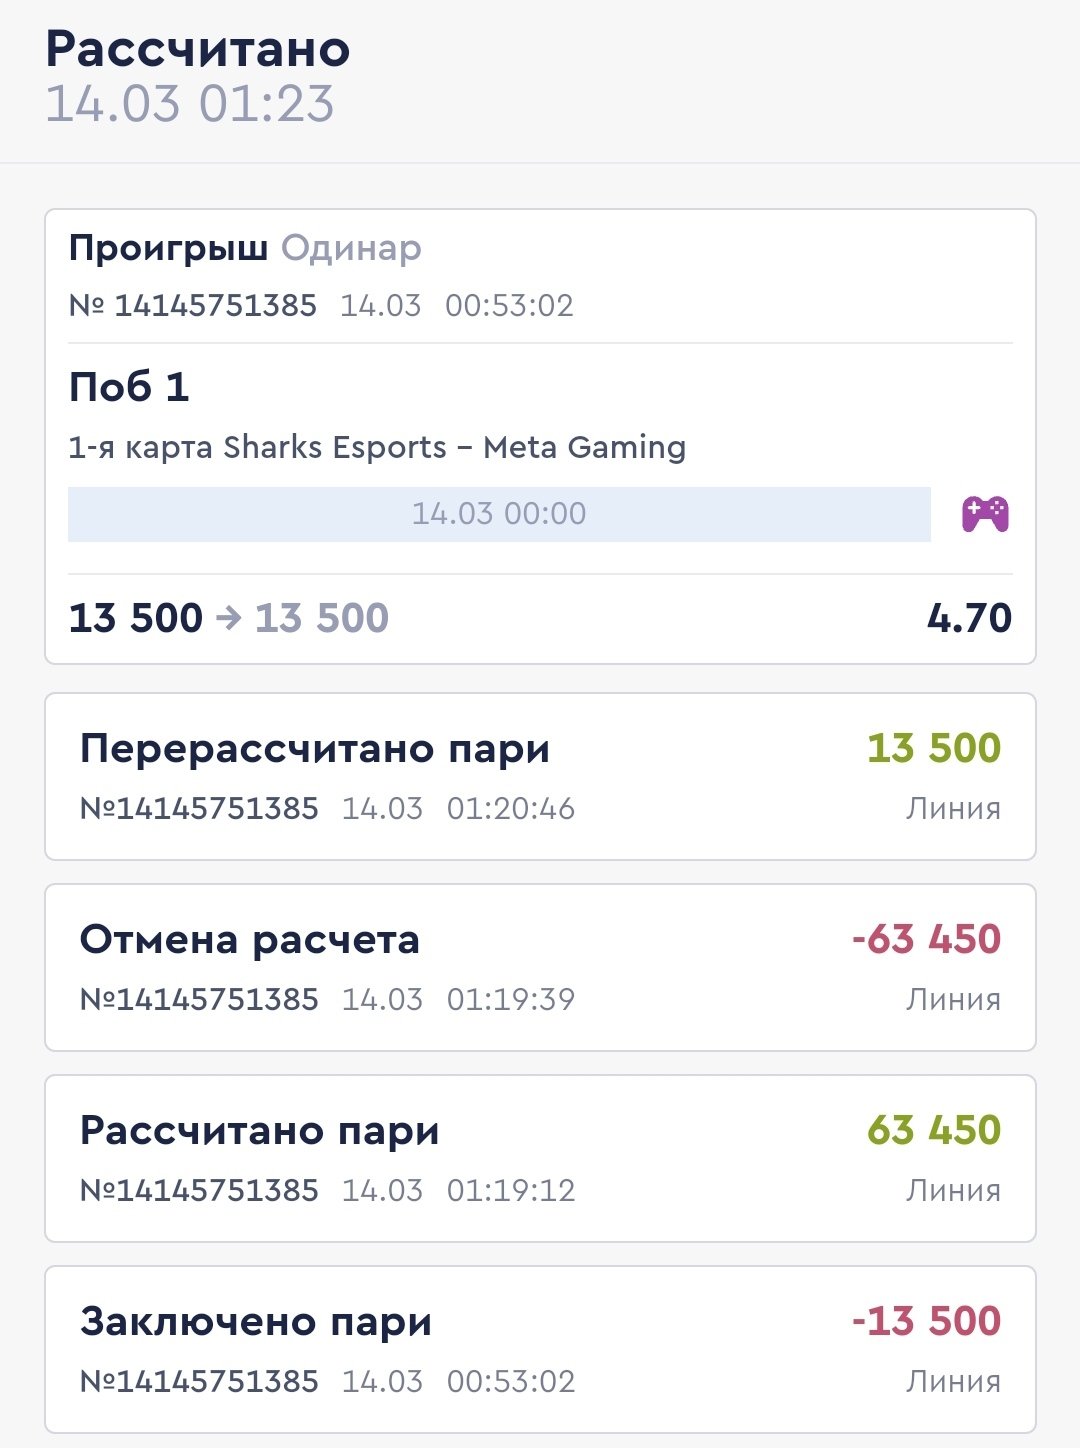Click the green 63 450 amount

934,1131
